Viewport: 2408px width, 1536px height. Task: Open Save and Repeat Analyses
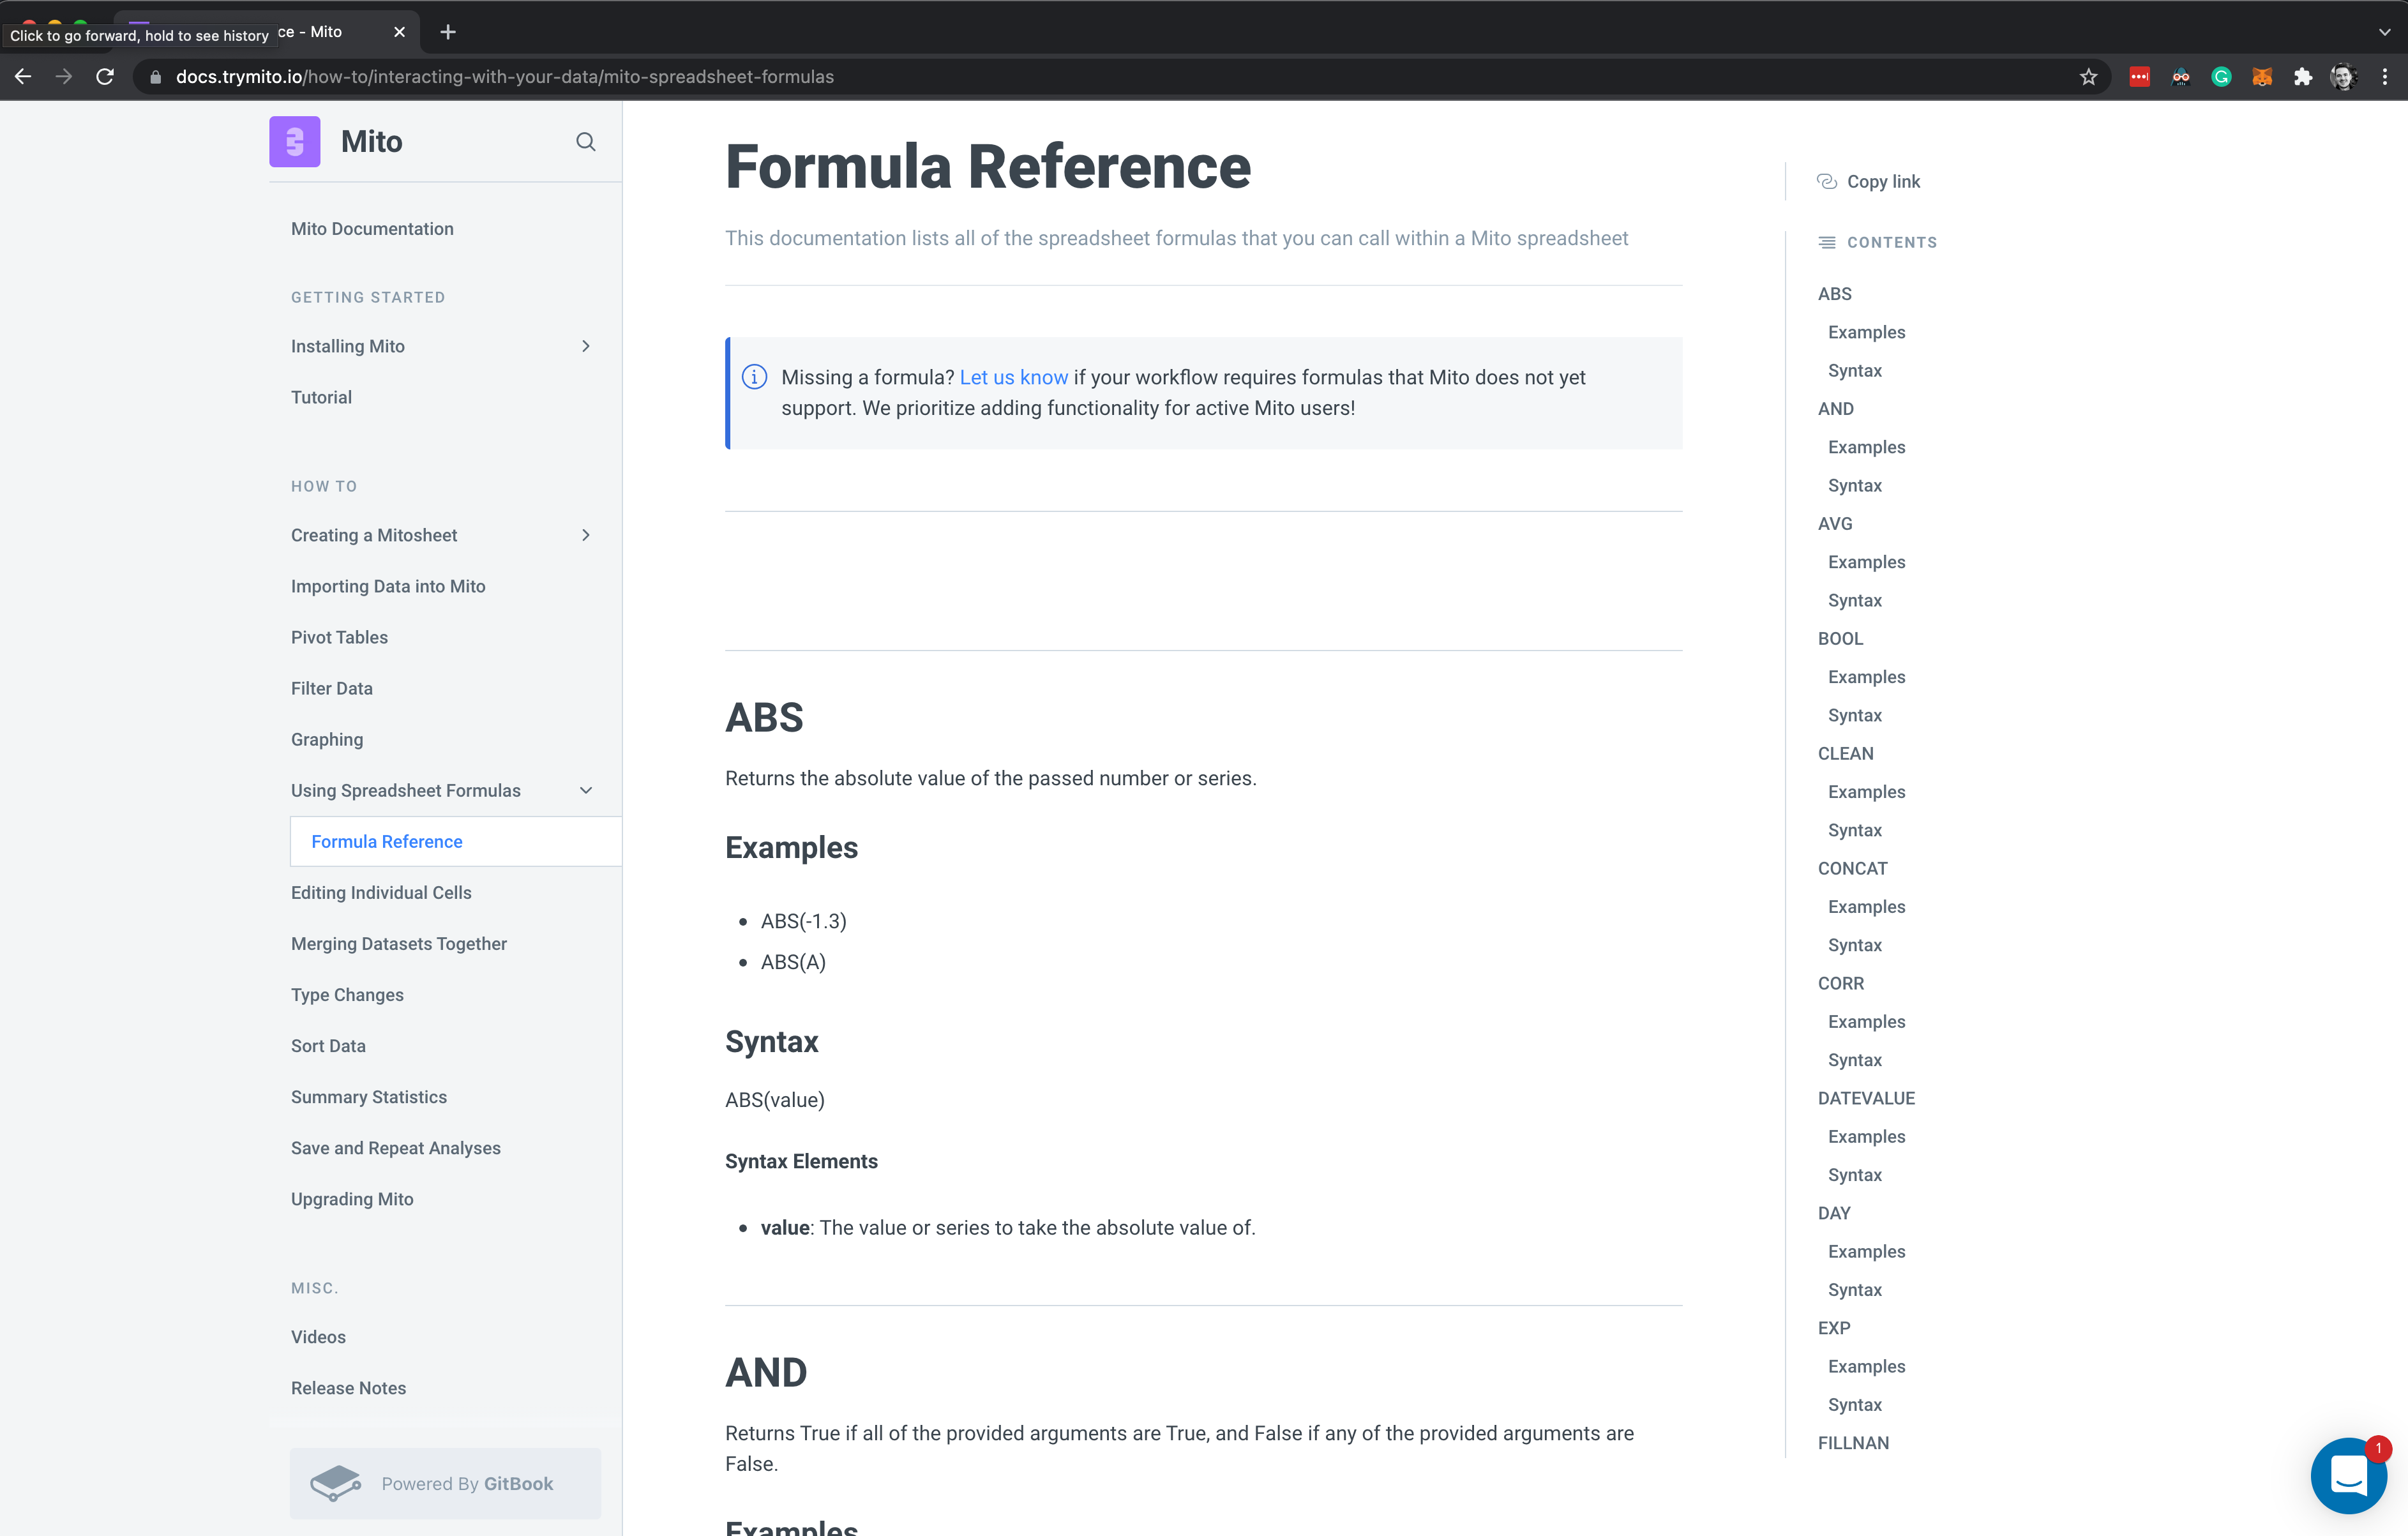pyautogui.click(x=396, y=1148)
